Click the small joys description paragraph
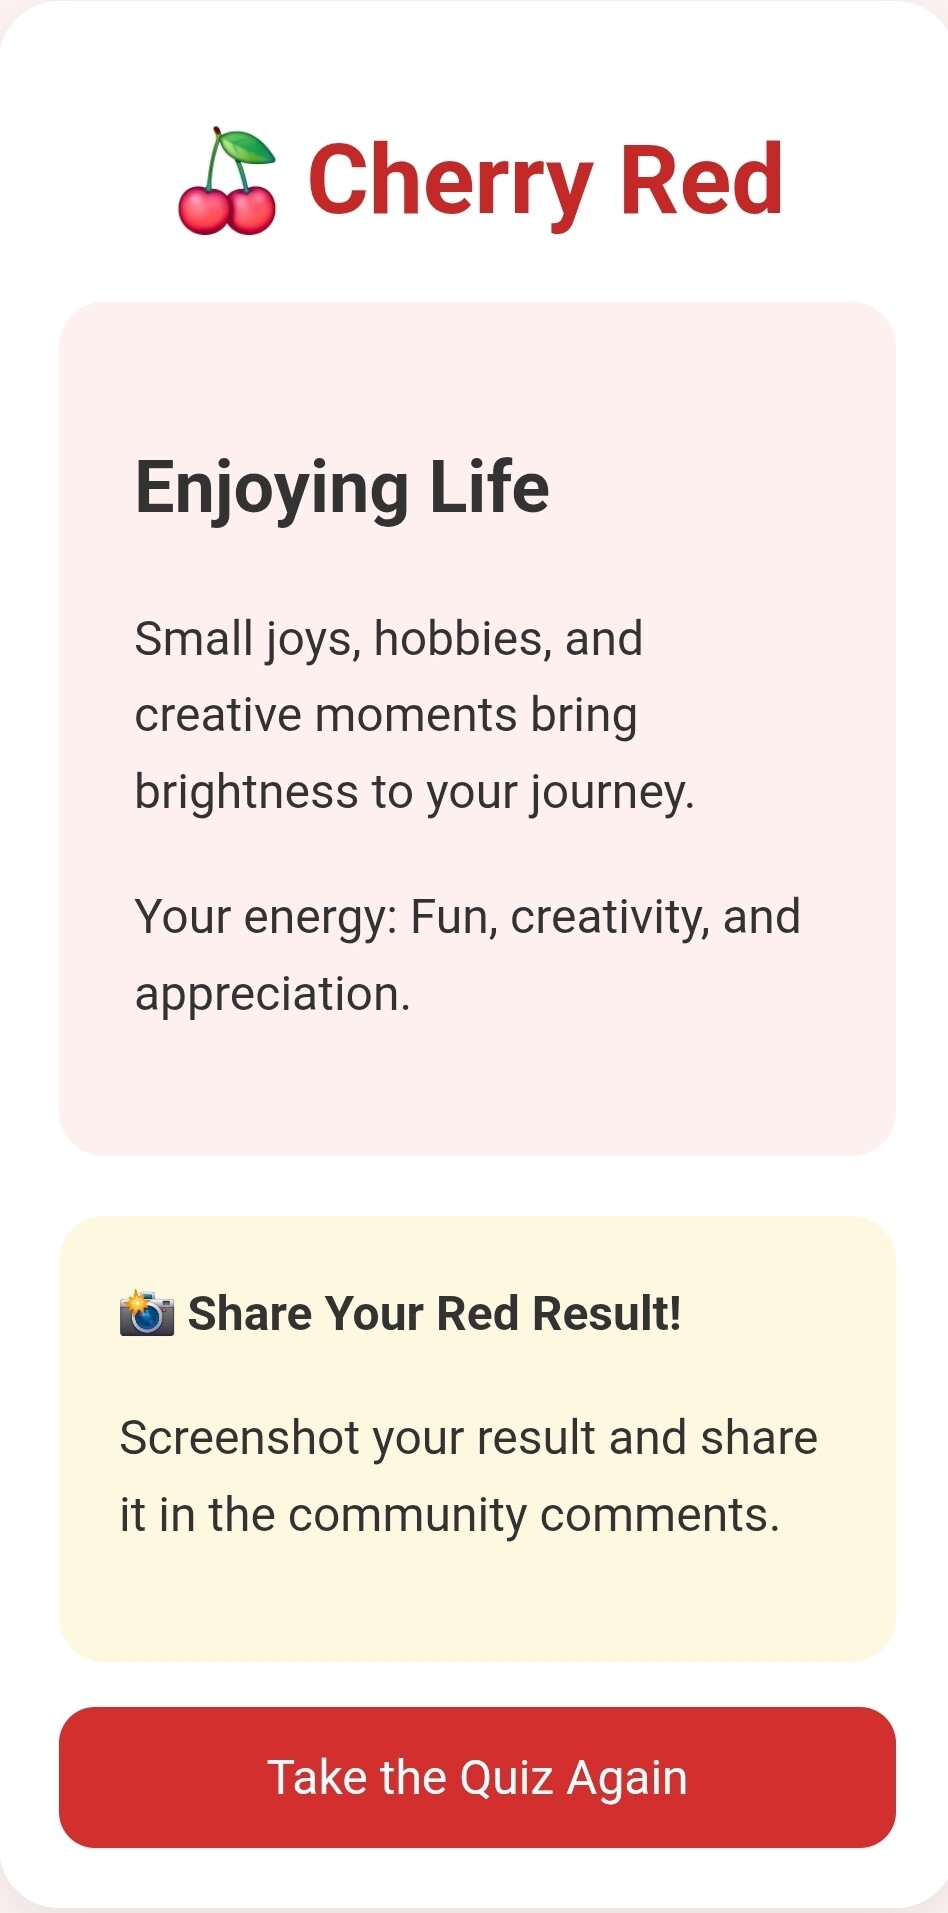The width and height of the screenshot is (948, 1913). pos(414,715)
